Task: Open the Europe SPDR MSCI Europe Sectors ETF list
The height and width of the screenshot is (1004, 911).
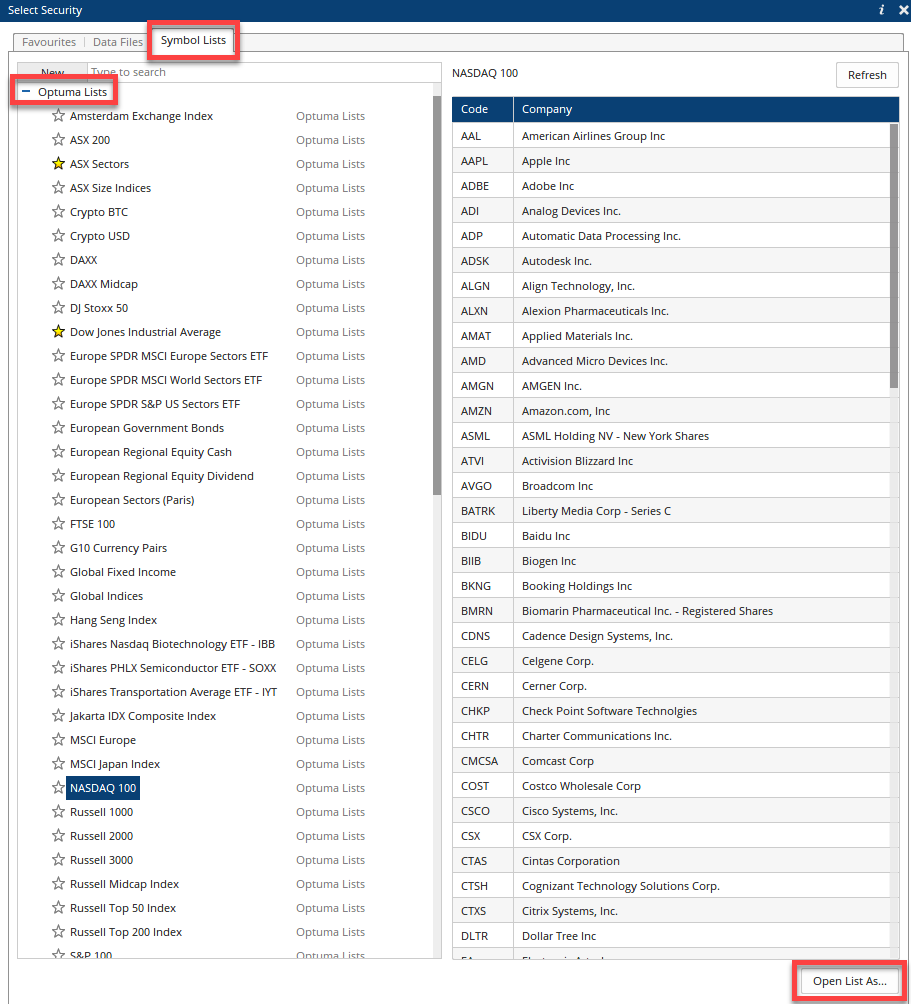Action: [169, 356]
